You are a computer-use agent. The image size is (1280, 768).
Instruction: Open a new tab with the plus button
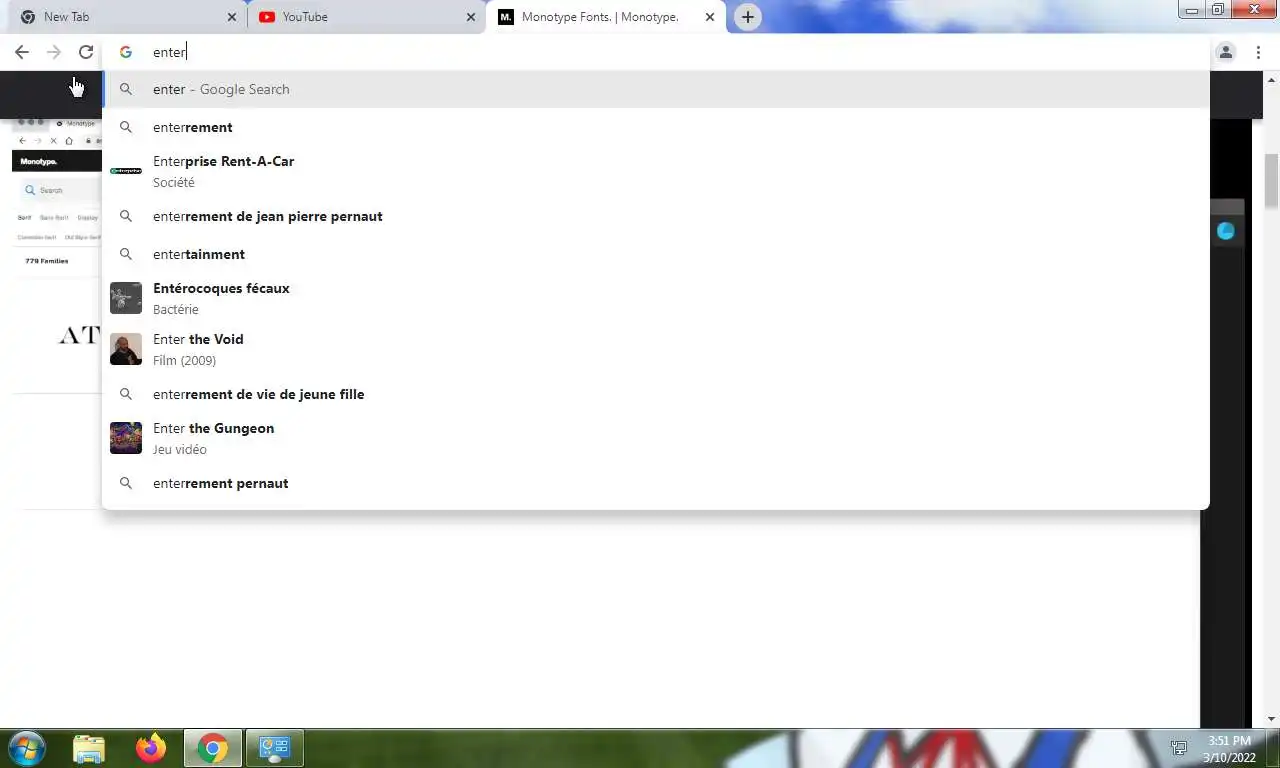click(x=748, y=17)
